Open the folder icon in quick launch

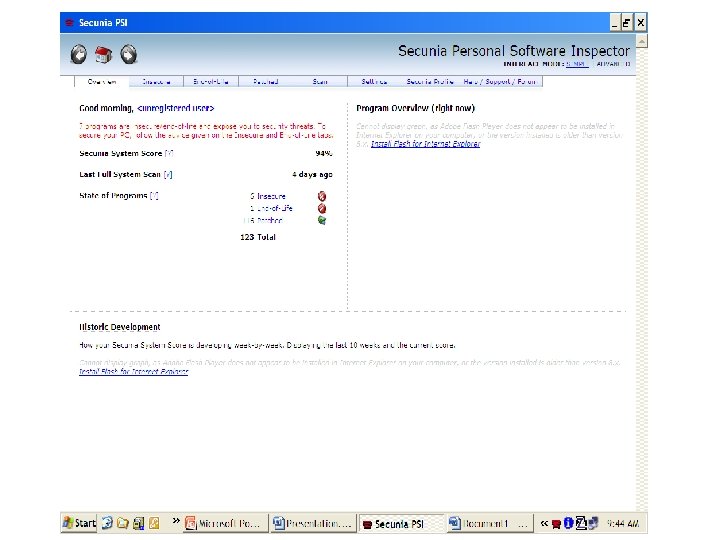pyautogui.click(x=123, y=523)
